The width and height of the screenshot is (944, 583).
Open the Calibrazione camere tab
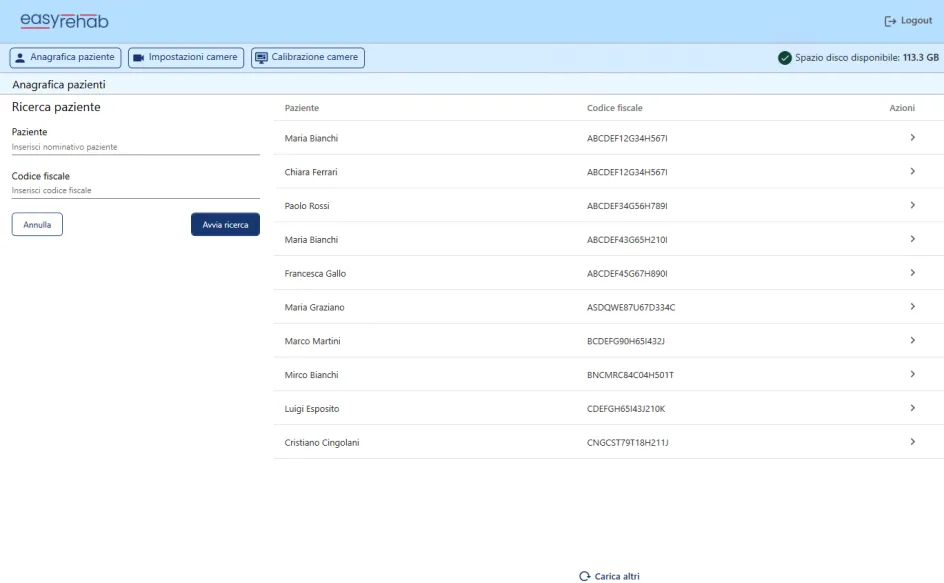(307, 58)
